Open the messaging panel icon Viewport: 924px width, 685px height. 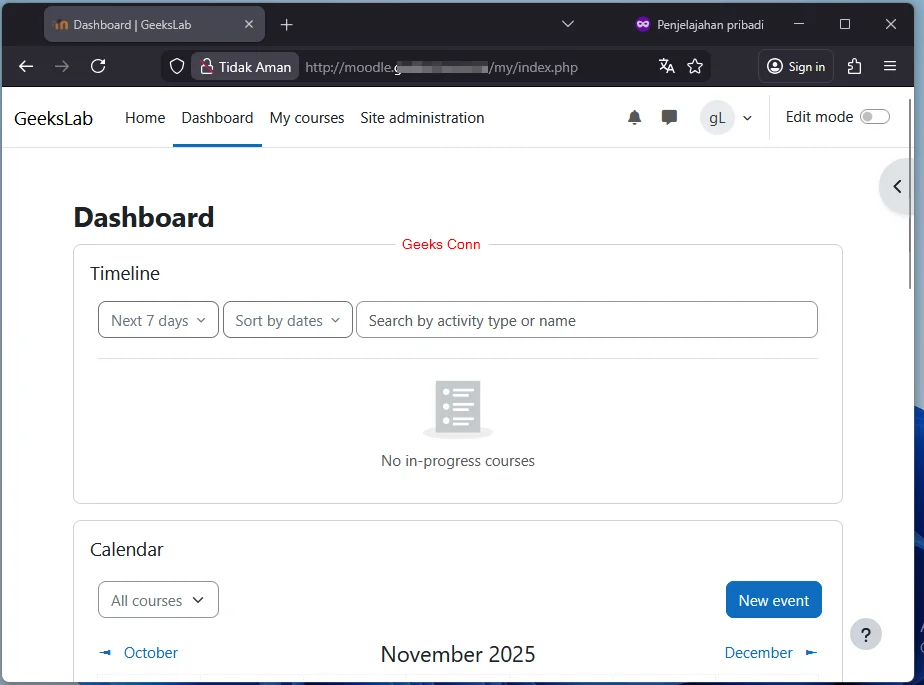point(668,117)
